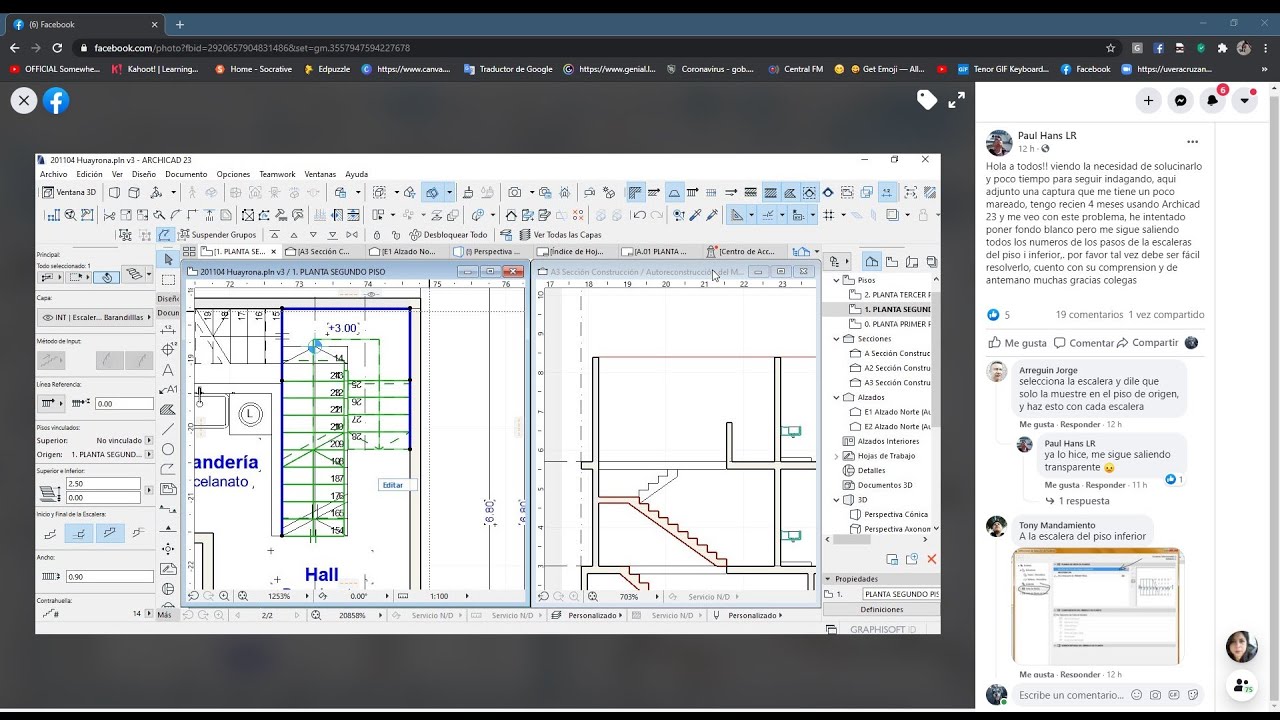Click the red delete X icon in navigator

point(931,559)
